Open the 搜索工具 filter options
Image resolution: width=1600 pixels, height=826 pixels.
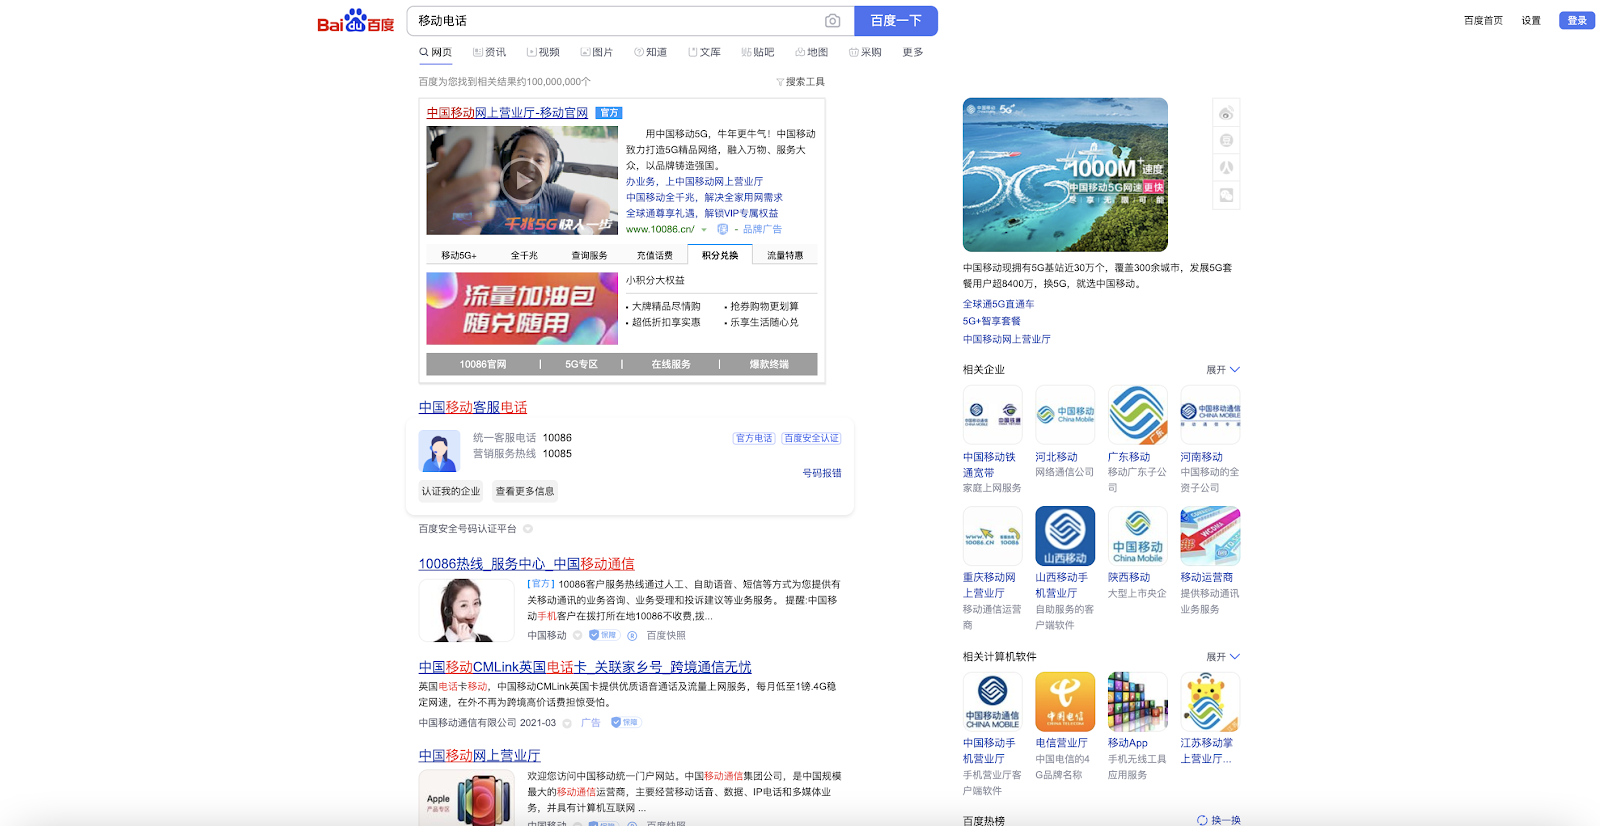(800, 82)
